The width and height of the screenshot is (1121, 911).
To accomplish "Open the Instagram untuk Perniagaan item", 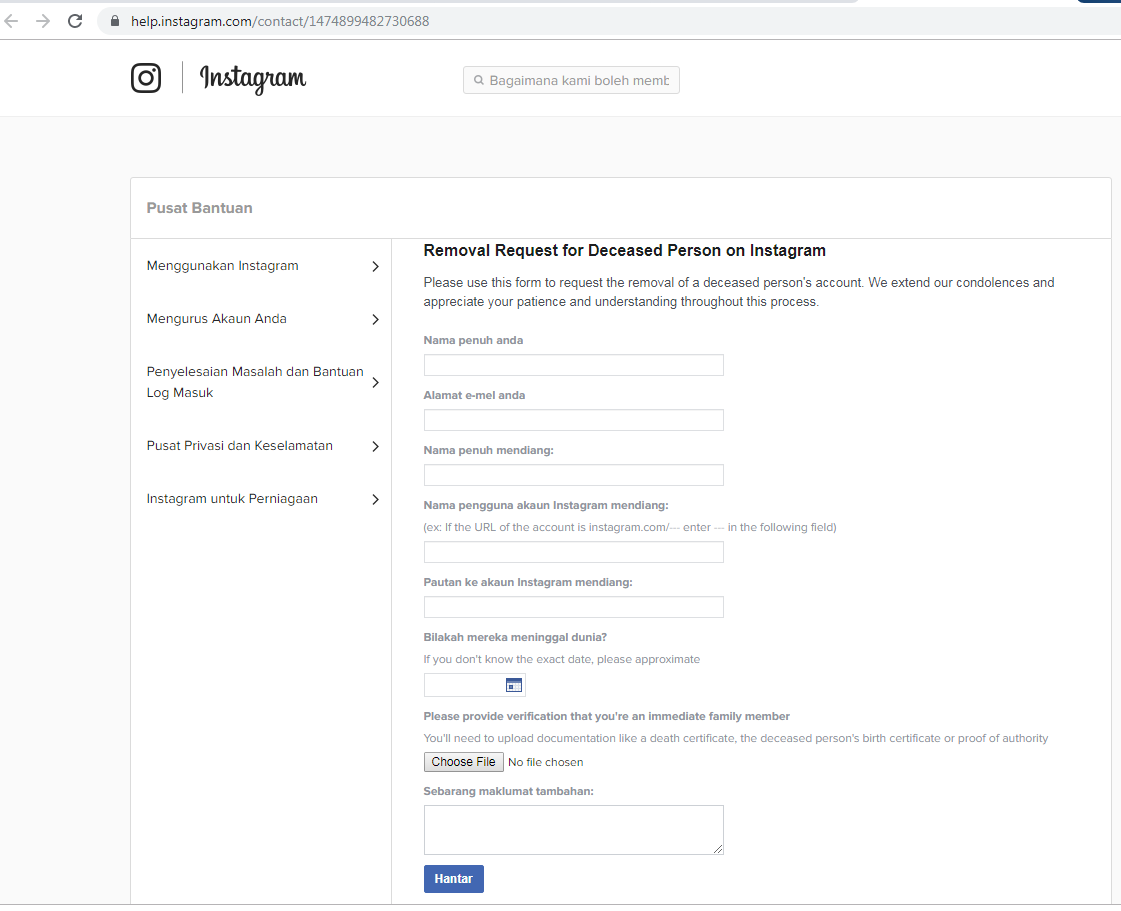I will point(232,499).
